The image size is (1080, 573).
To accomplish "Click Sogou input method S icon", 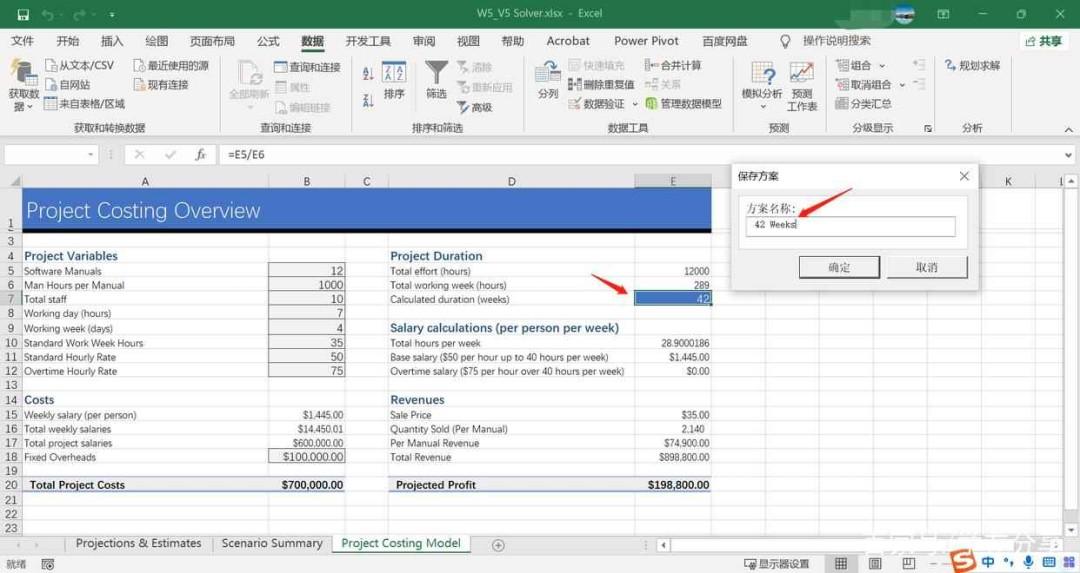I will [962, 561].
